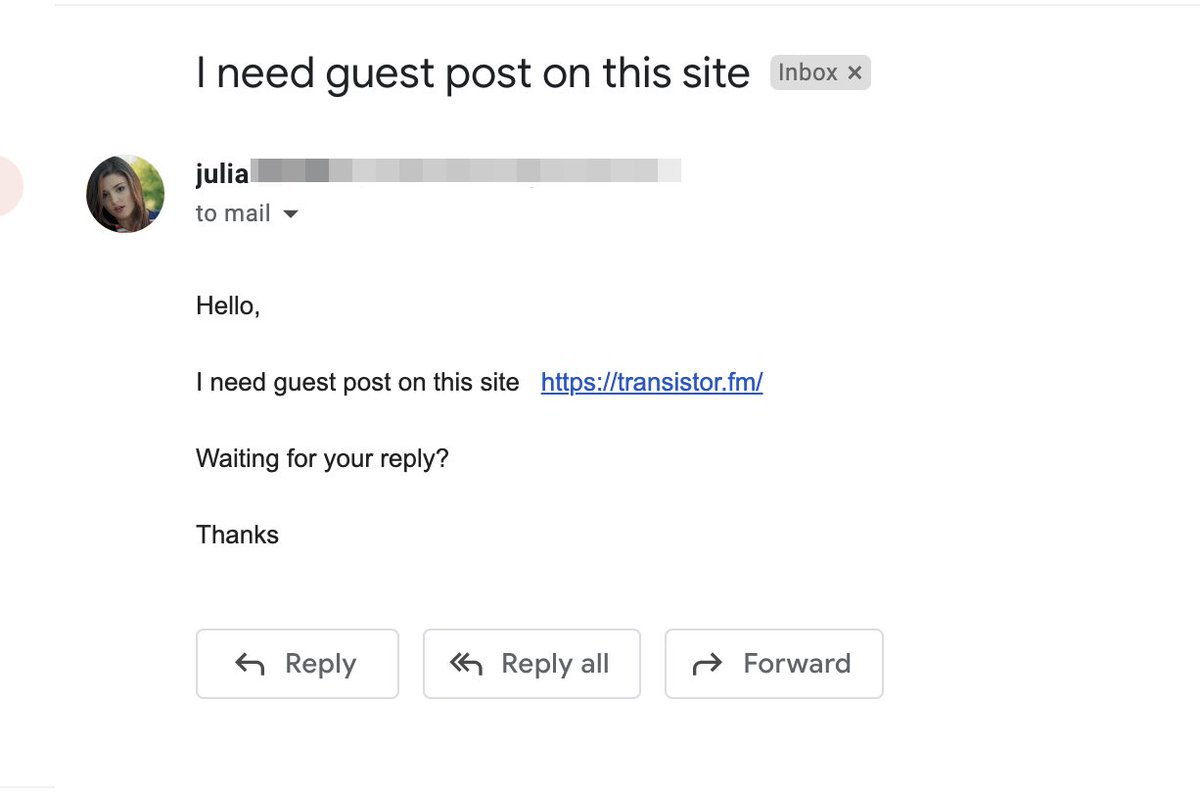Click the "Thanks" sign-off text
1200x795 pixels.
tap(237, 535)
